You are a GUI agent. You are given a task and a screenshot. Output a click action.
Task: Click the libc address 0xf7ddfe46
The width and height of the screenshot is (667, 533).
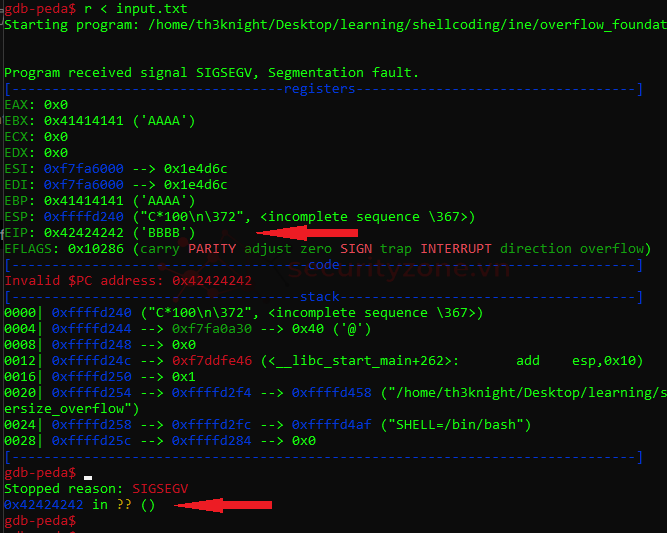point(212,361)
